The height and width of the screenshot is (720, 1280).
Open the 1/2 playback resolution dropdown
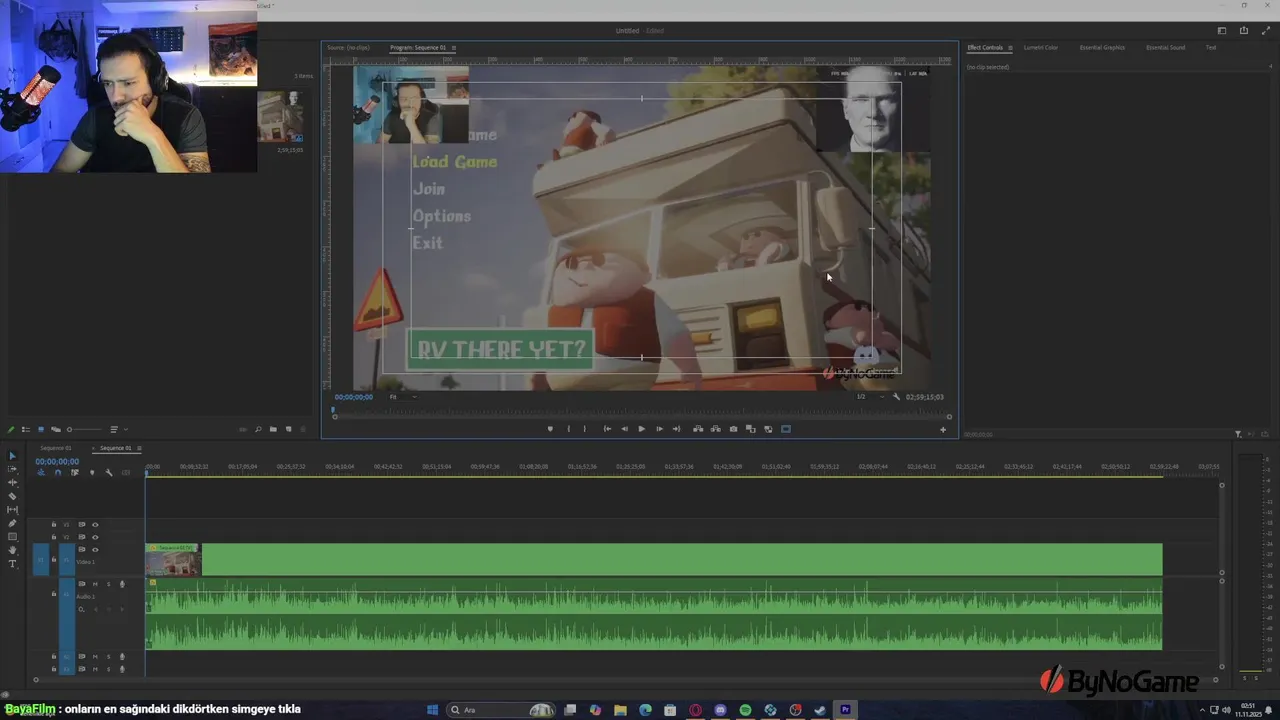pos(868,397)
